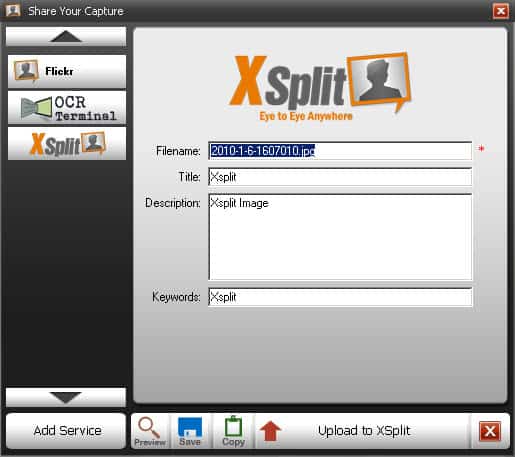Click into the Filename field
Screen dimensions: 515x457
tap(340, 151)
